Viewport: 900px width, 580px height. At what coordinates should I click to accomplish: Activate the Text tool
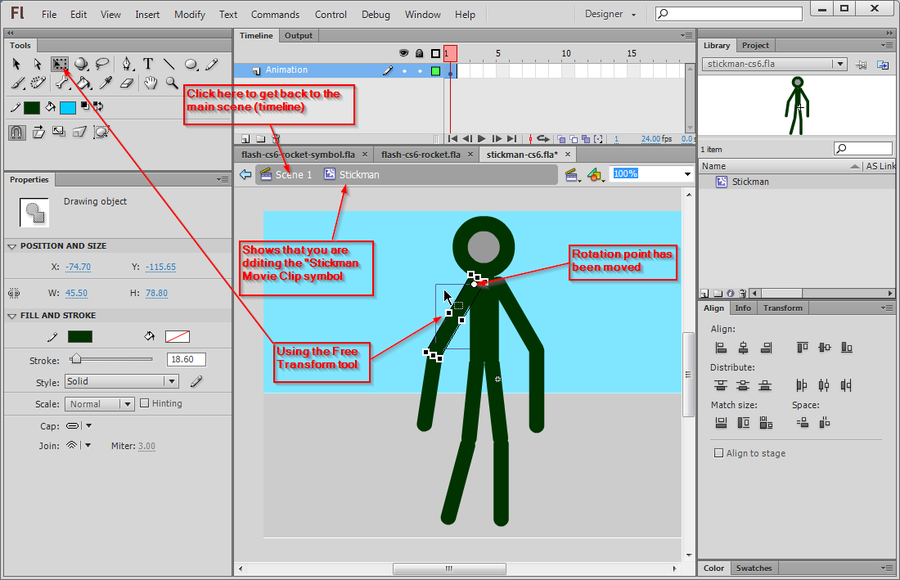[149, 63]
